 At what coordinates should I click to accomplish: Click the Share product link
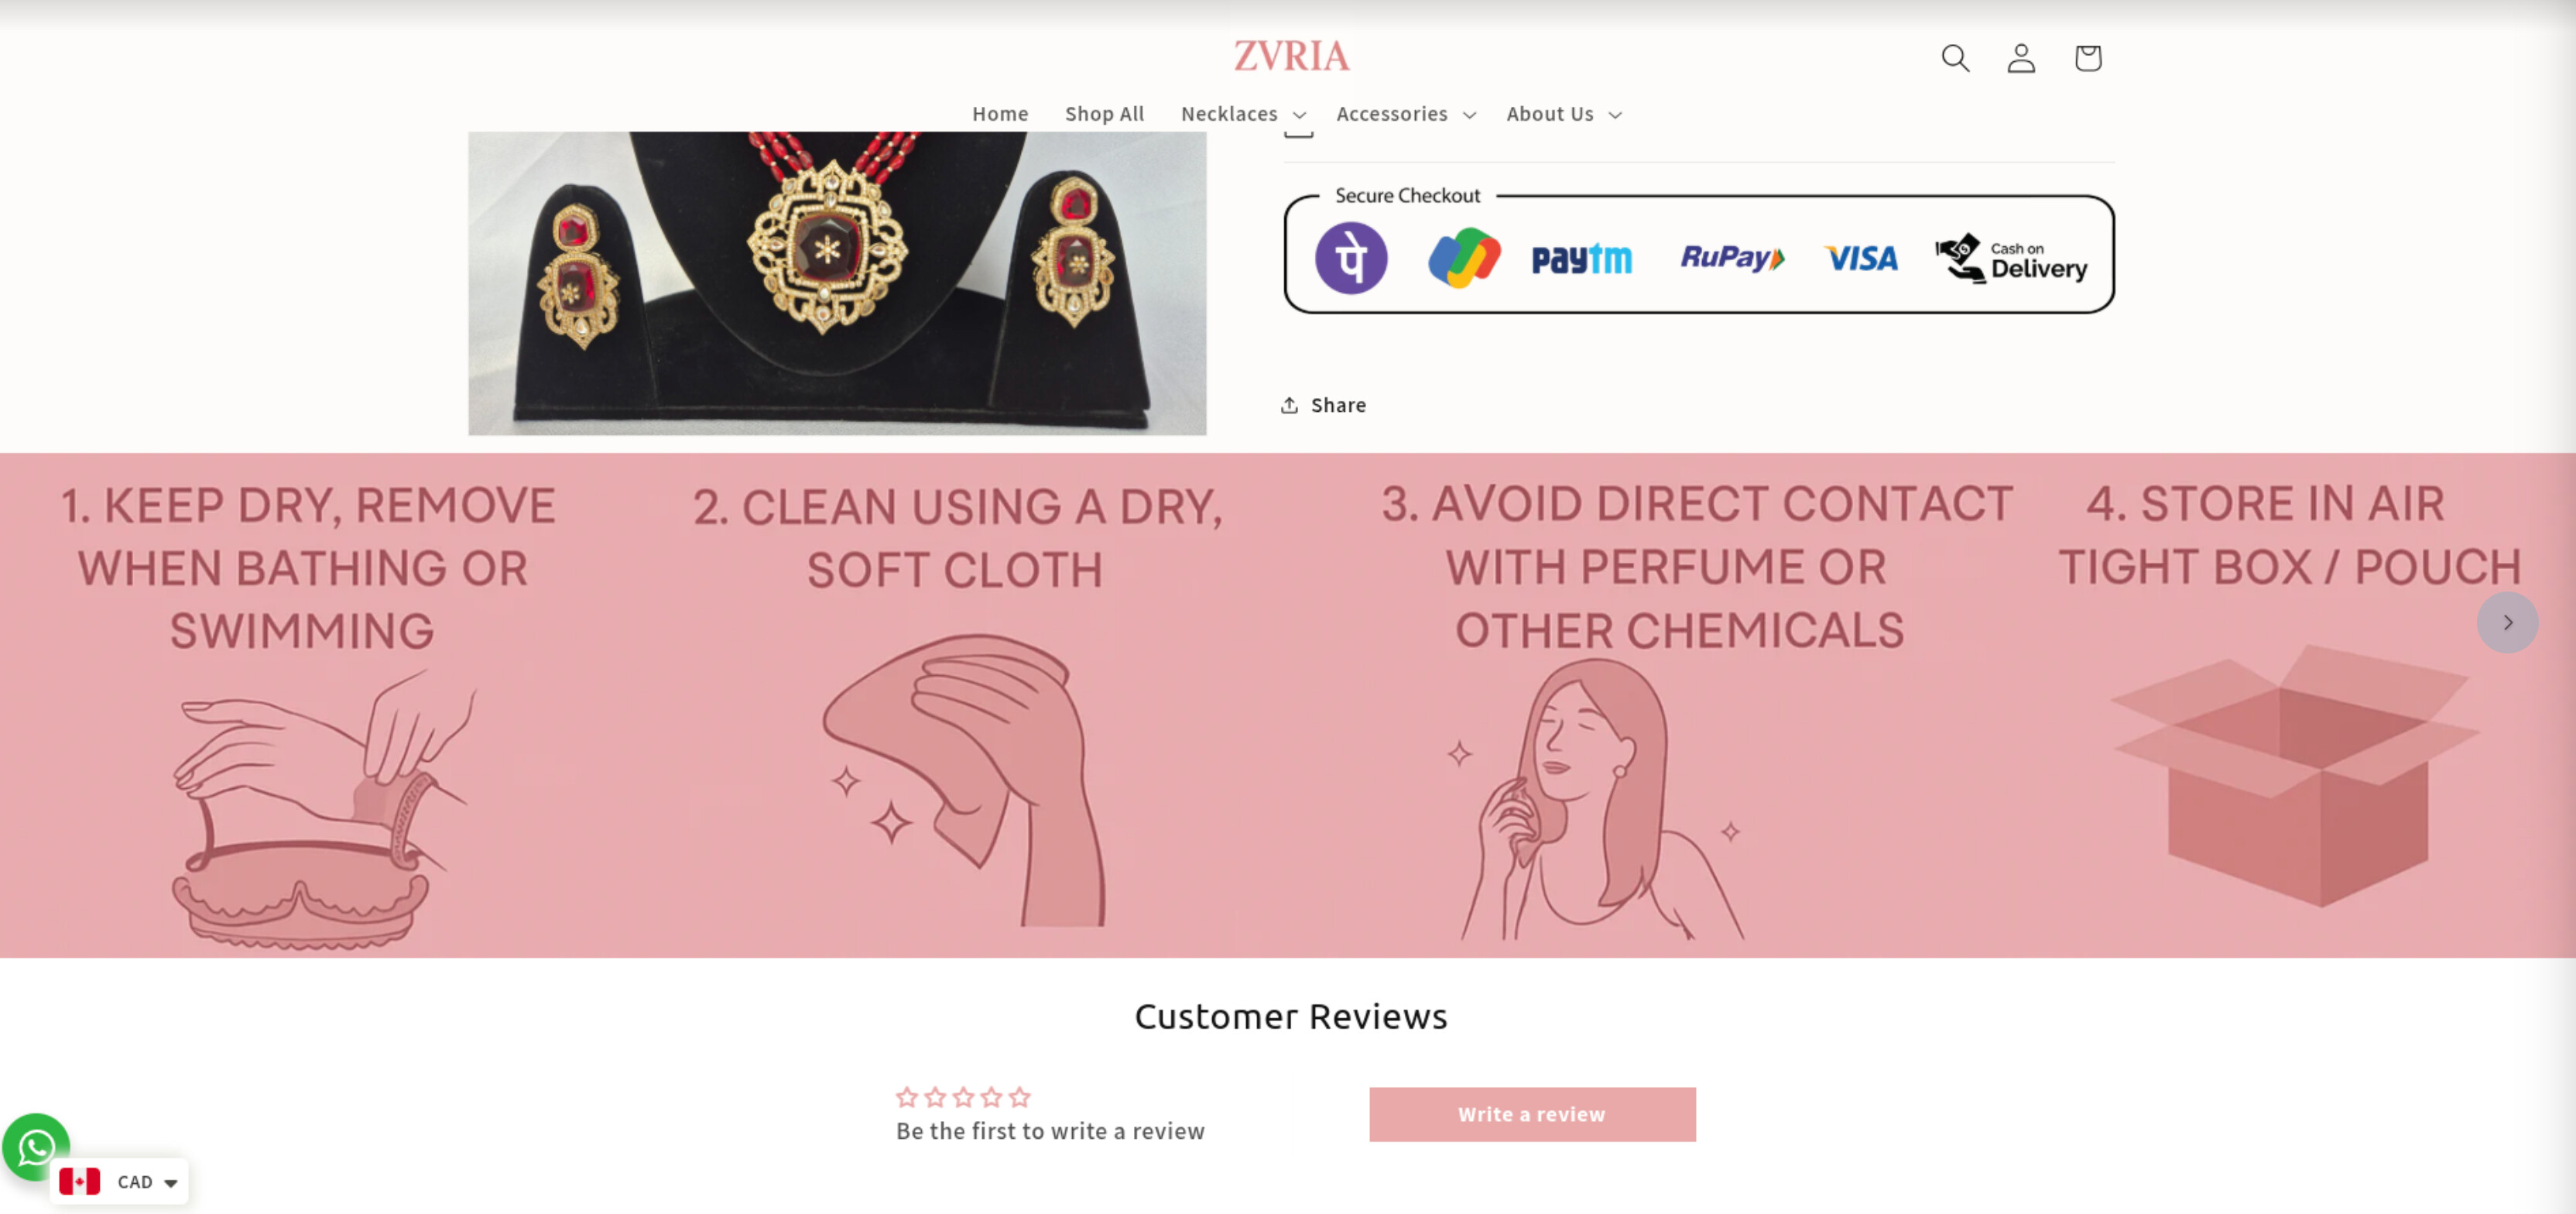pyautogui.click(x=1323, y=405)
